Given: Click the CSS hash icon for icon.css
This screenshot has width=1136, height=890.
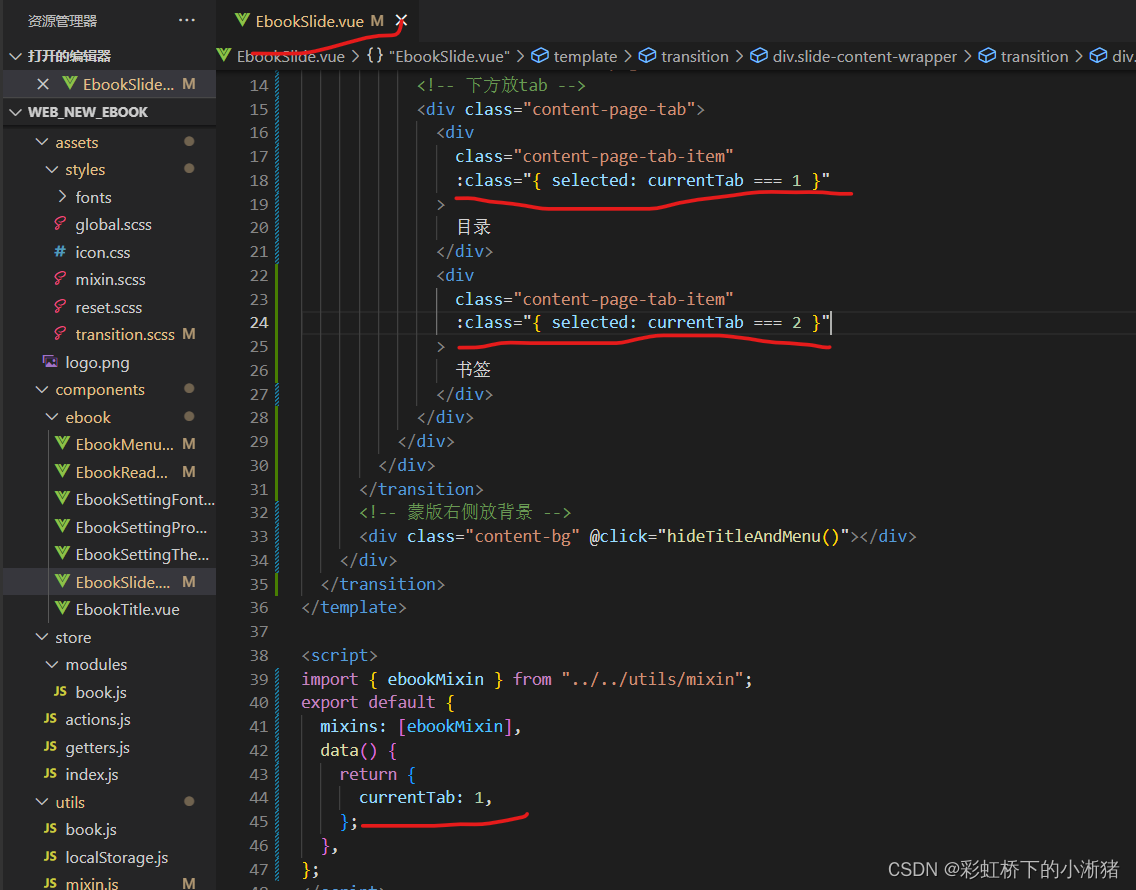Looking at the screenshot, I should click(x=60, y=251).
